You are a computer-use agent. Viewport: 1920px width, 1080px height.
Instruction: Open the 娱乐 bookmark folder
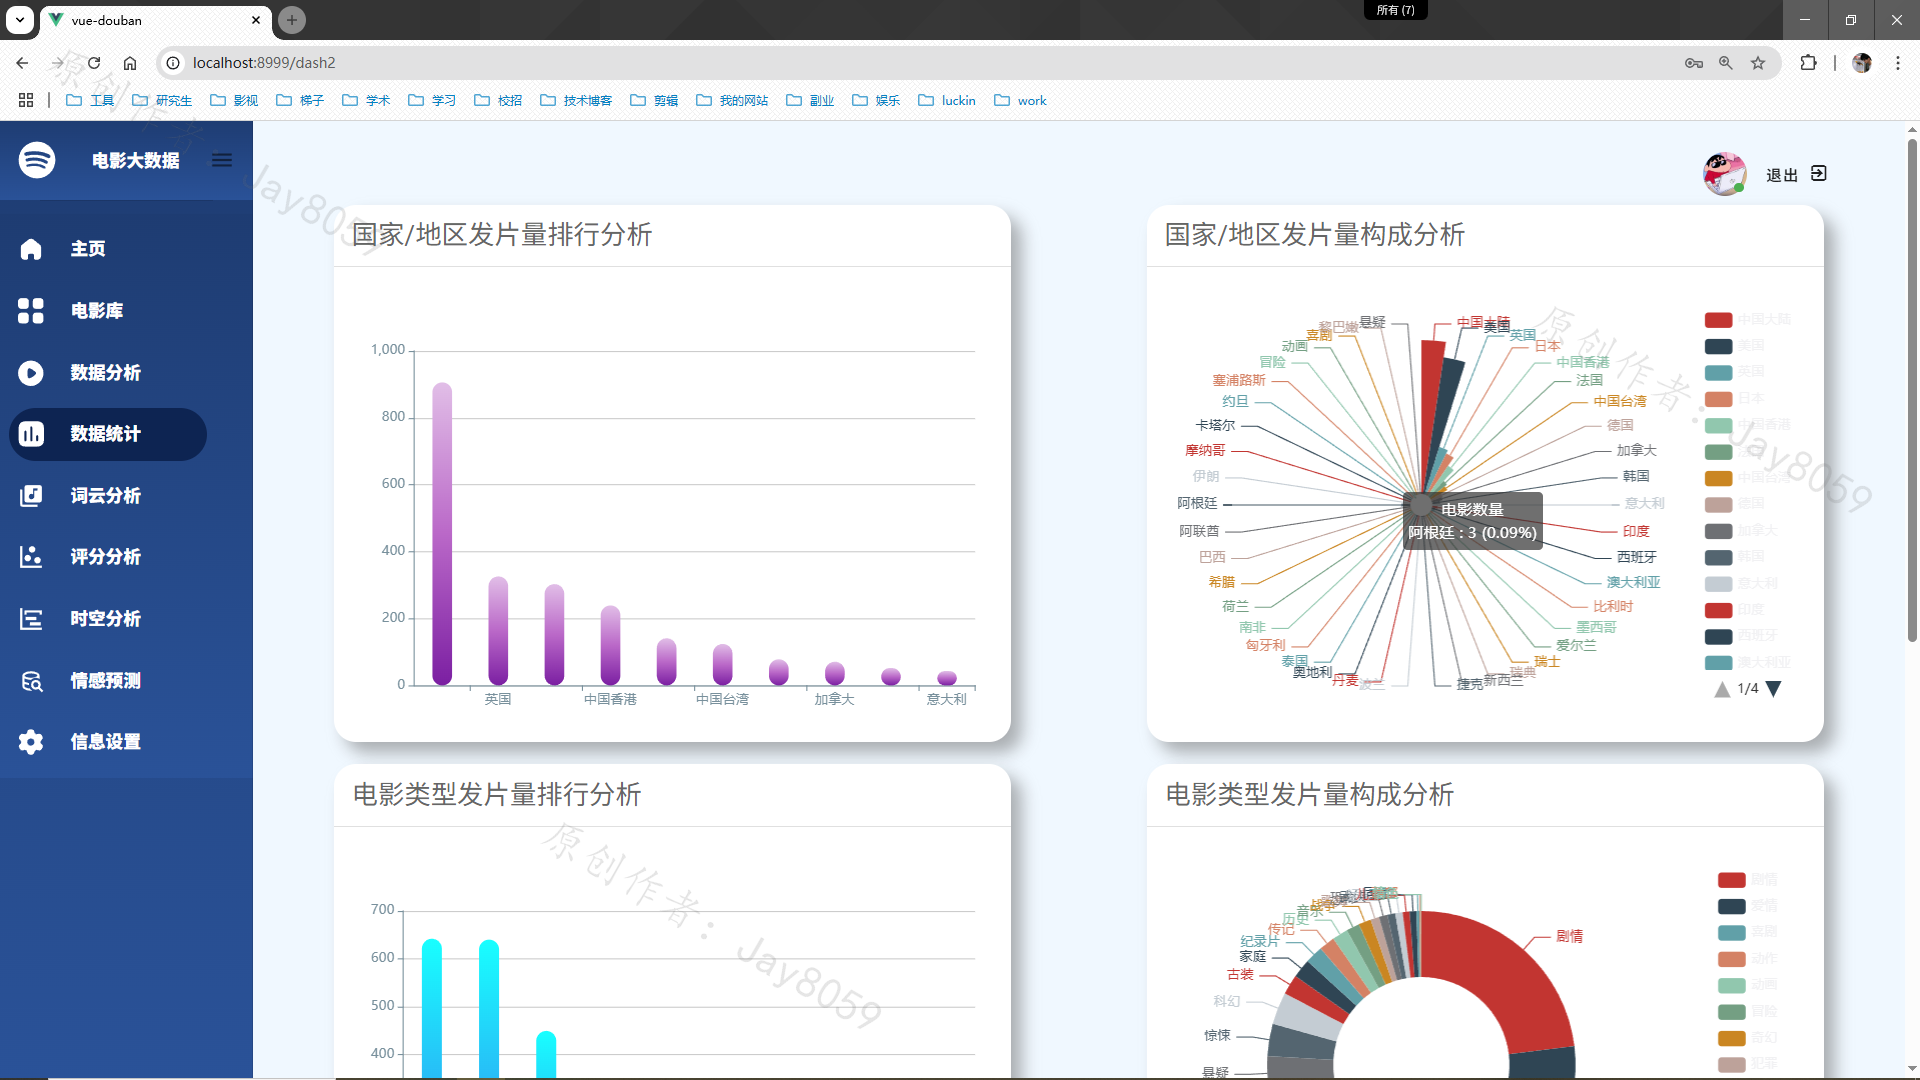click(x=876, y=100)
